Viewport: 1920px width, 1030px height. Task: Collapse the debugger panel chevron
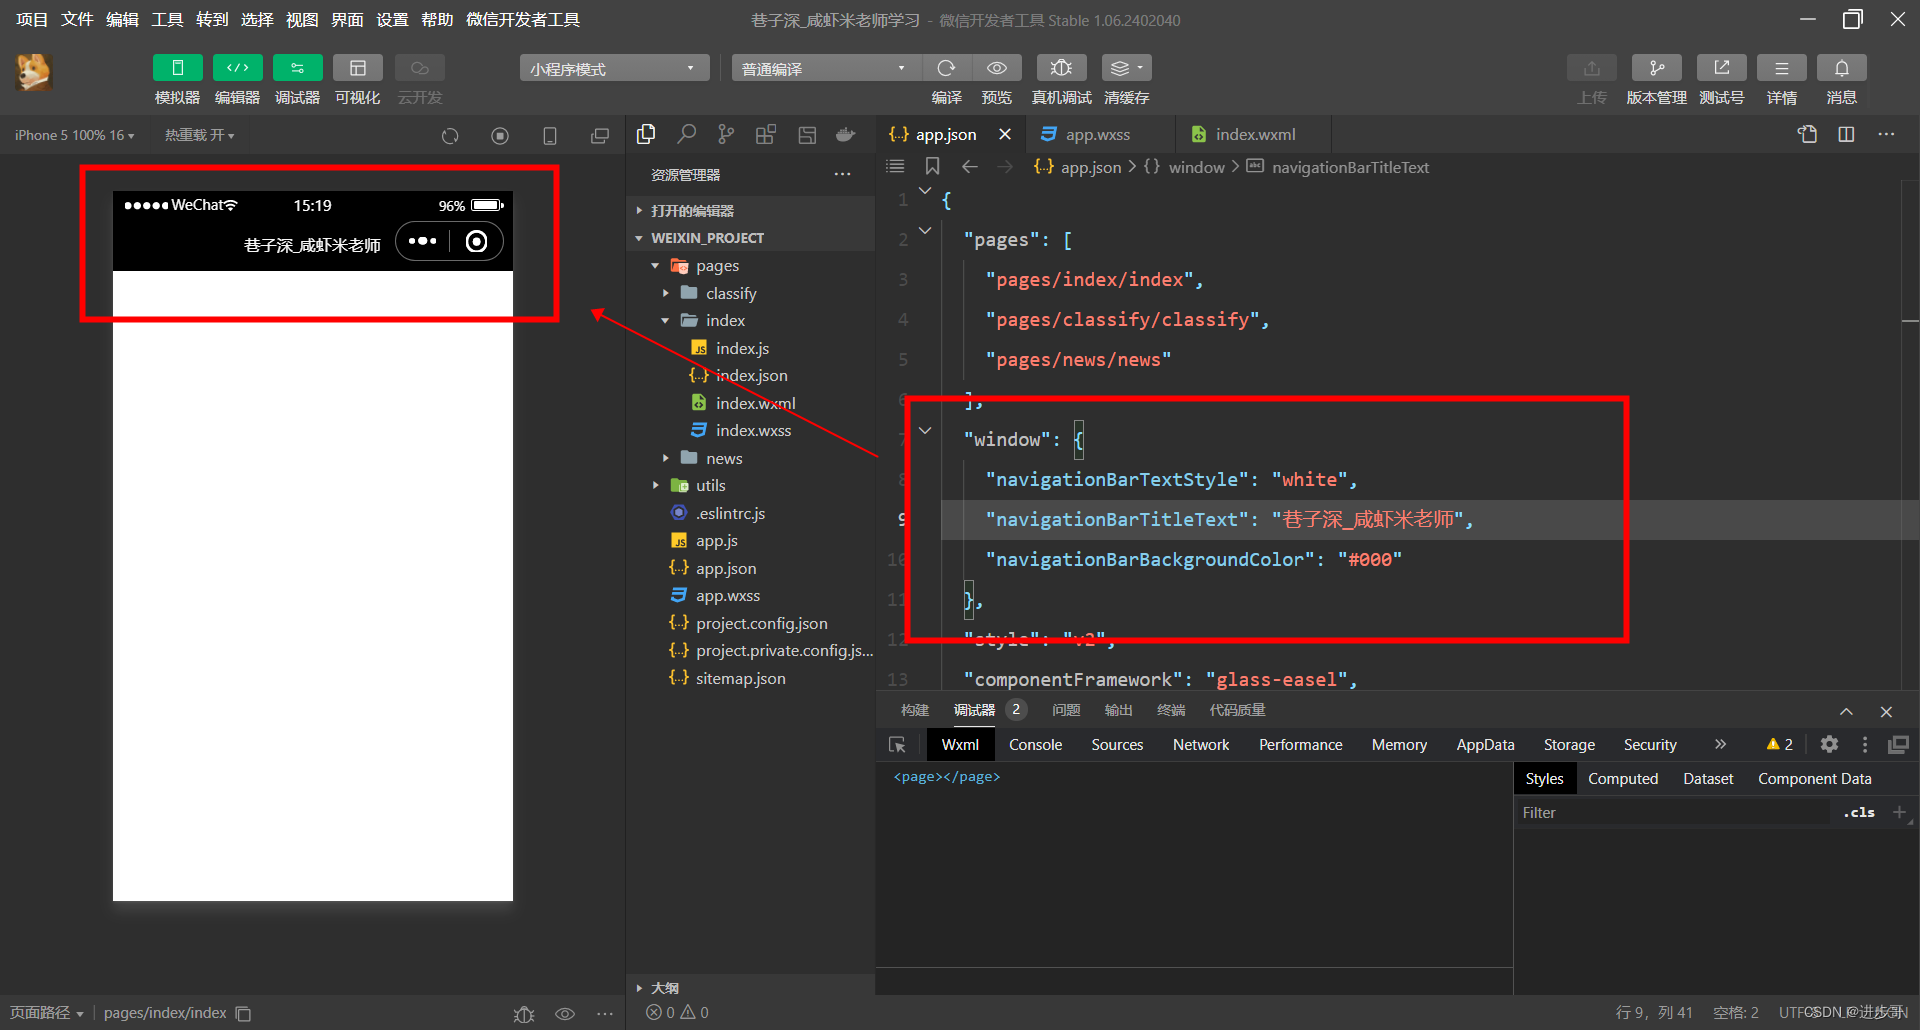pos(1846,711)
